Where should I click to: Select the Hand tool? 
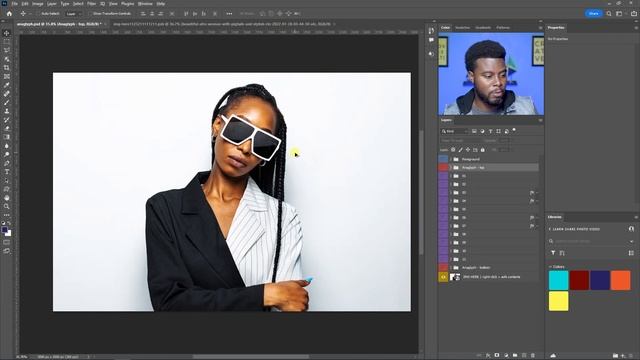7,198
